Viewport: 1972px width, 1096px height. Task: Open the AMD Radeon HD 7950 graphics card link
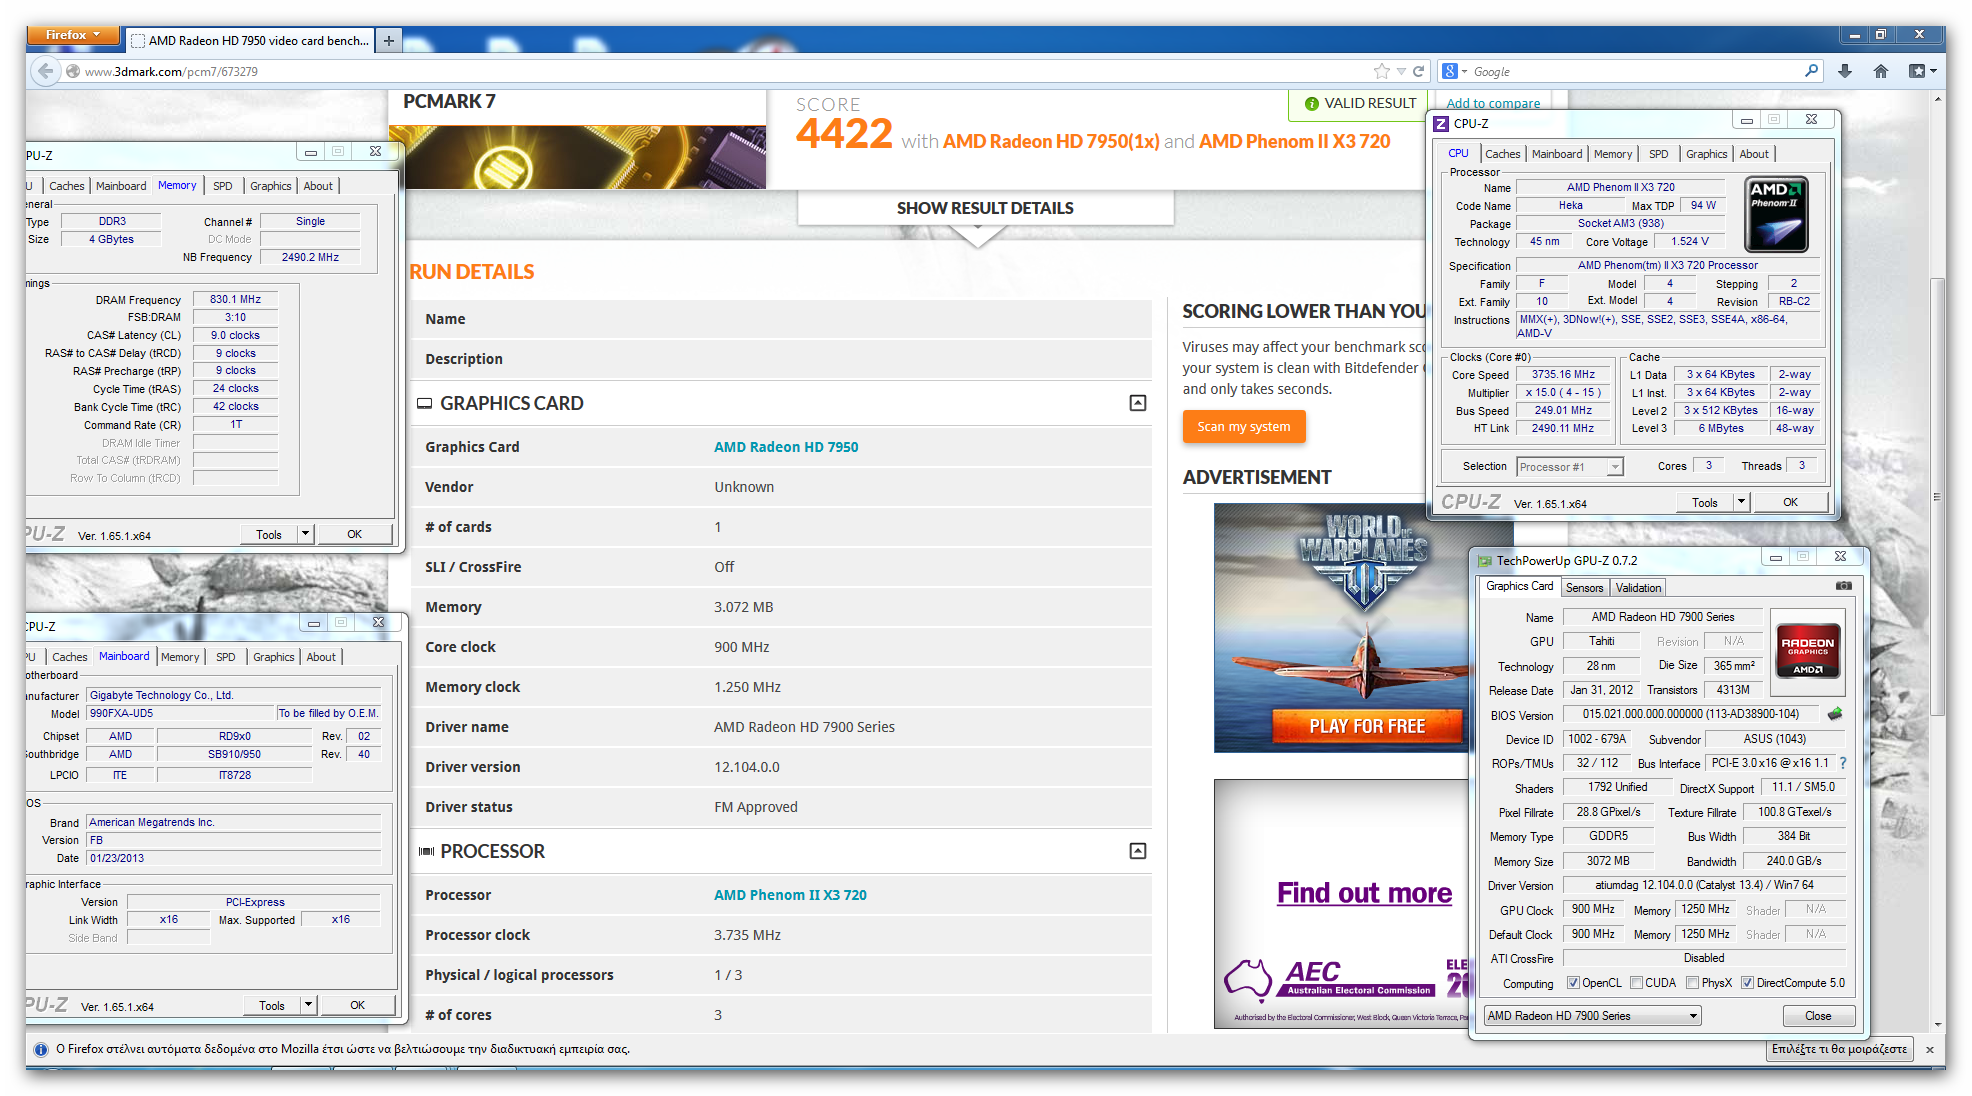(x=786, y=447)
